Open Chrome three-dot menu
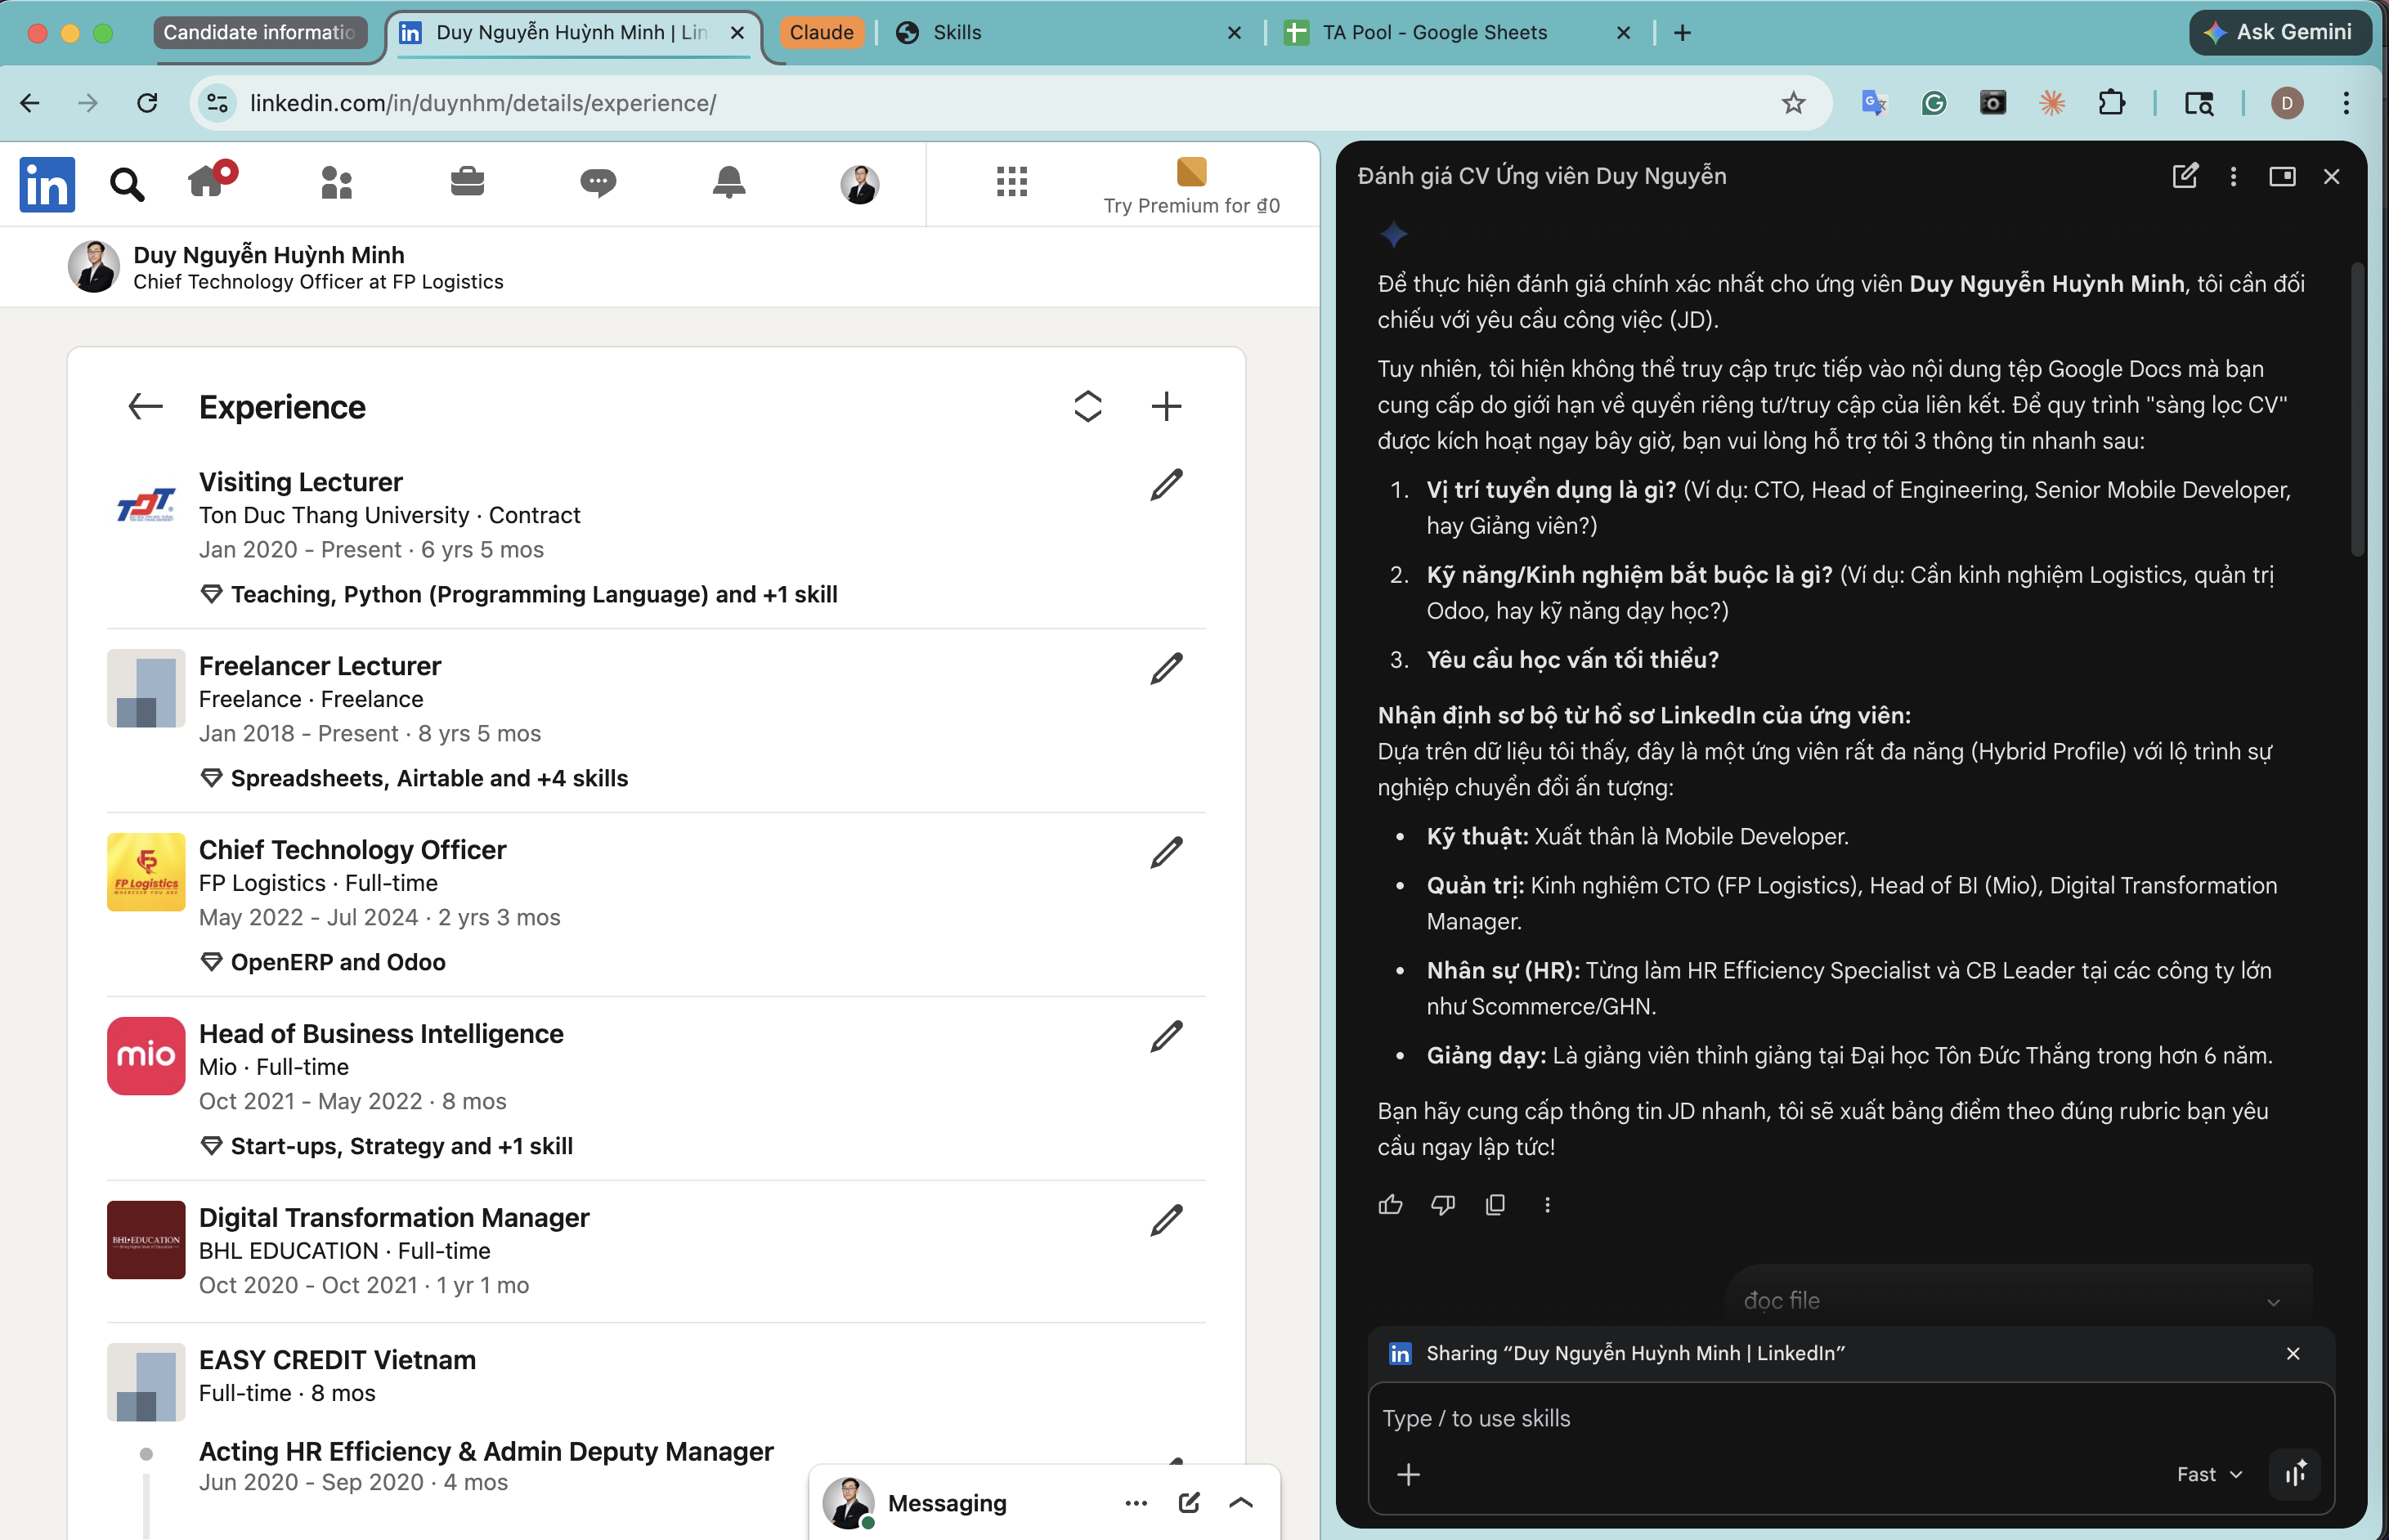2389x1540 pixels. tap(2346, 103)
